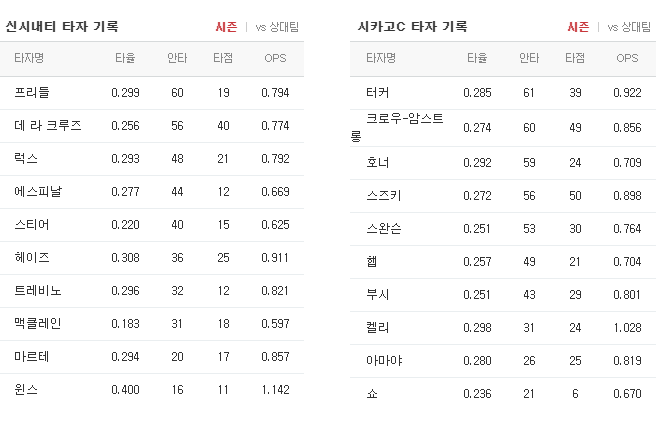Open batter 터커 entry
Viewport: 657px width, 426px height.
(x=378, y=92)
